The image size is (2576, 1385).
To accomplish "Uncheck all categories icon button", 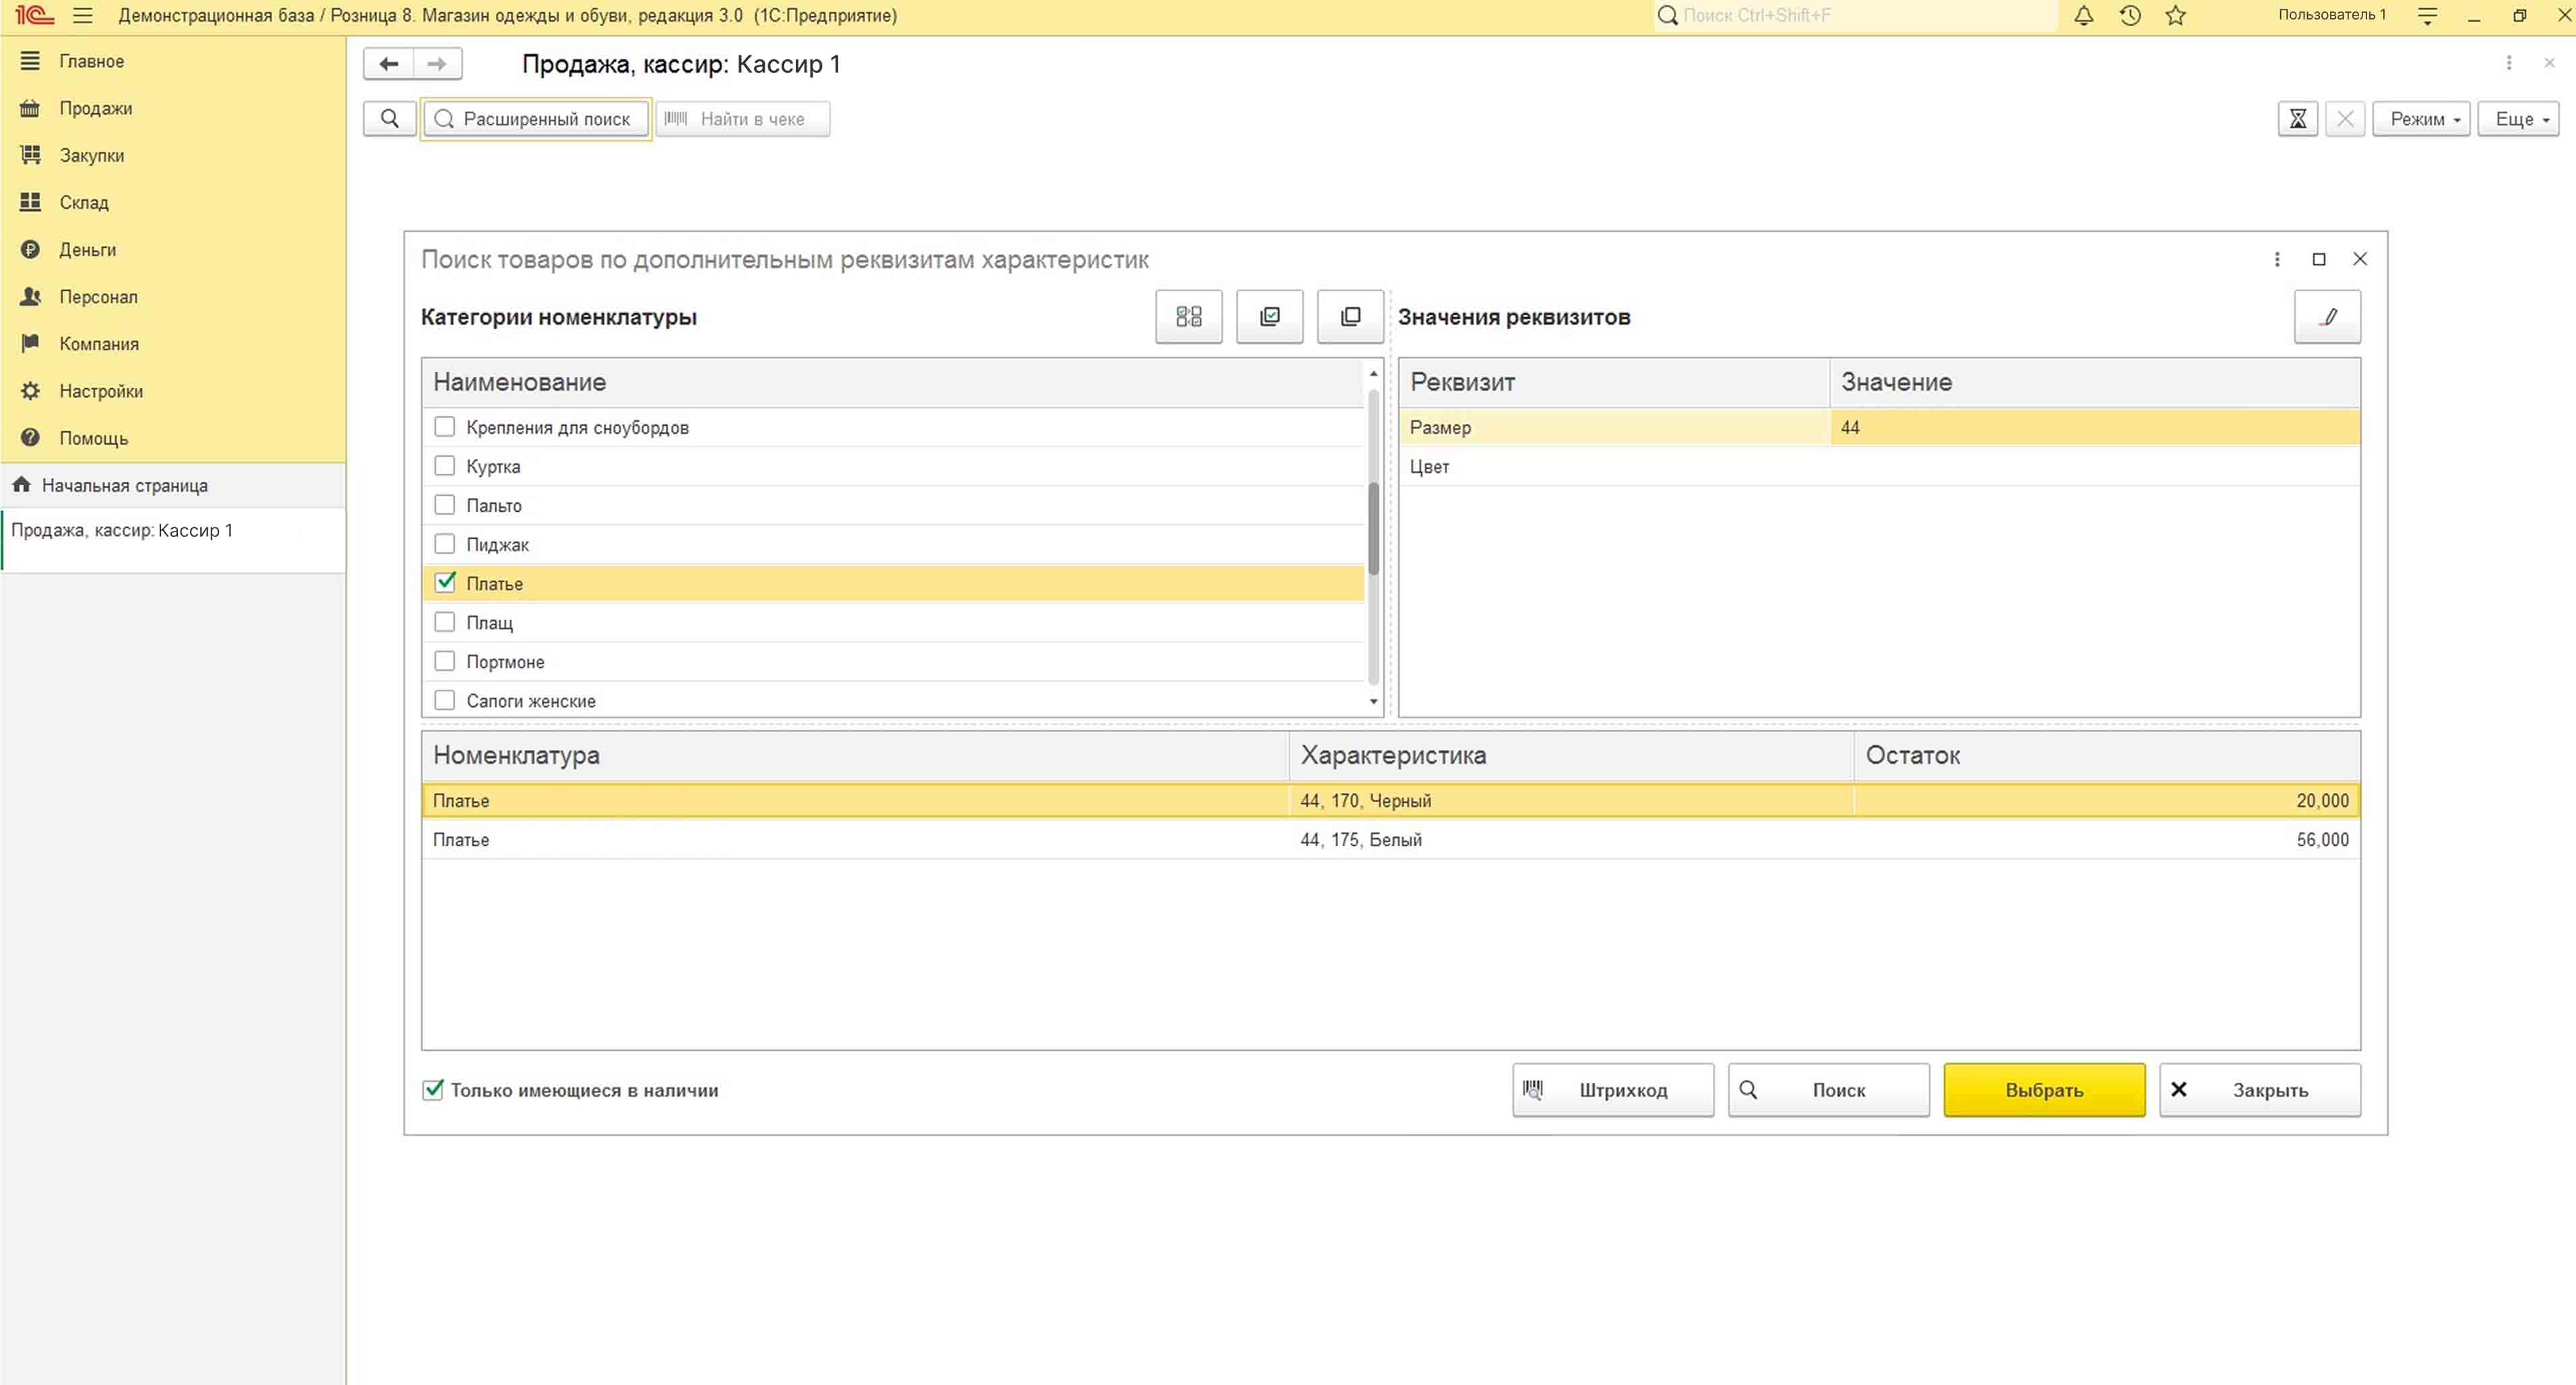I will 1350,317.
